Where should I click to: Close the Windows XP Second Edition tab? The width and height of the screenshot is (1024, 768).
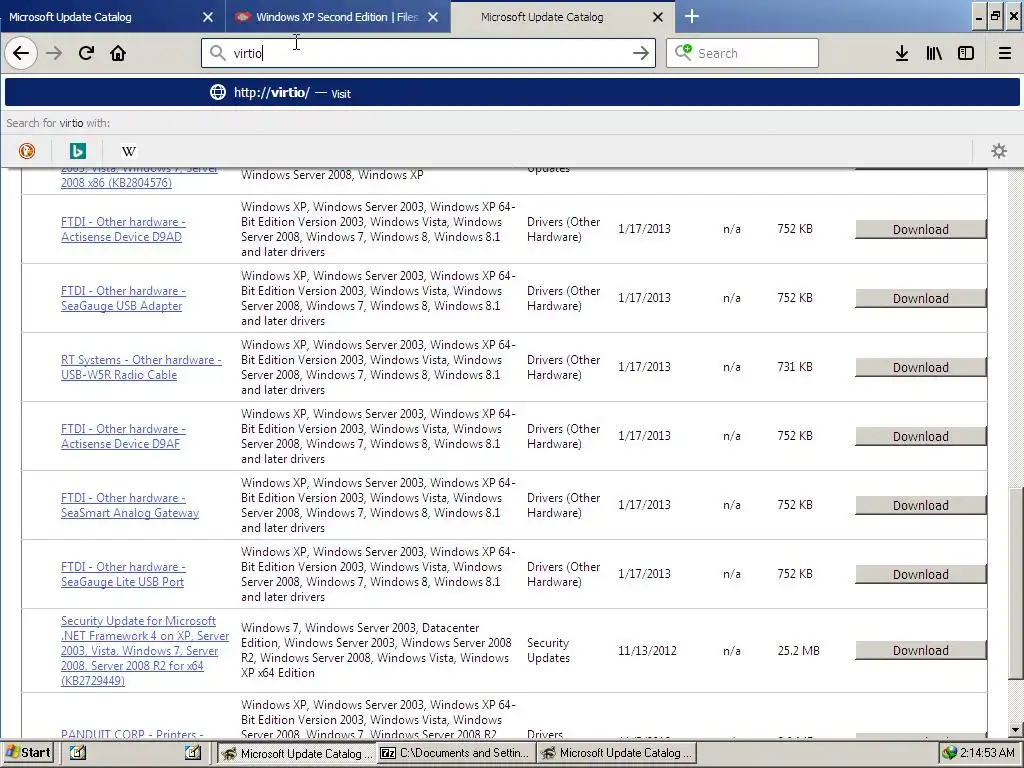pos(433,17)
